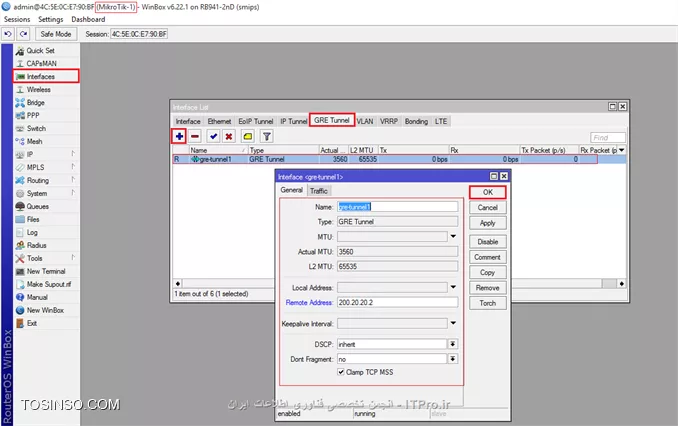Click the Remove button
This screenshot has width=678, height=426.
(x=488, y=288)
